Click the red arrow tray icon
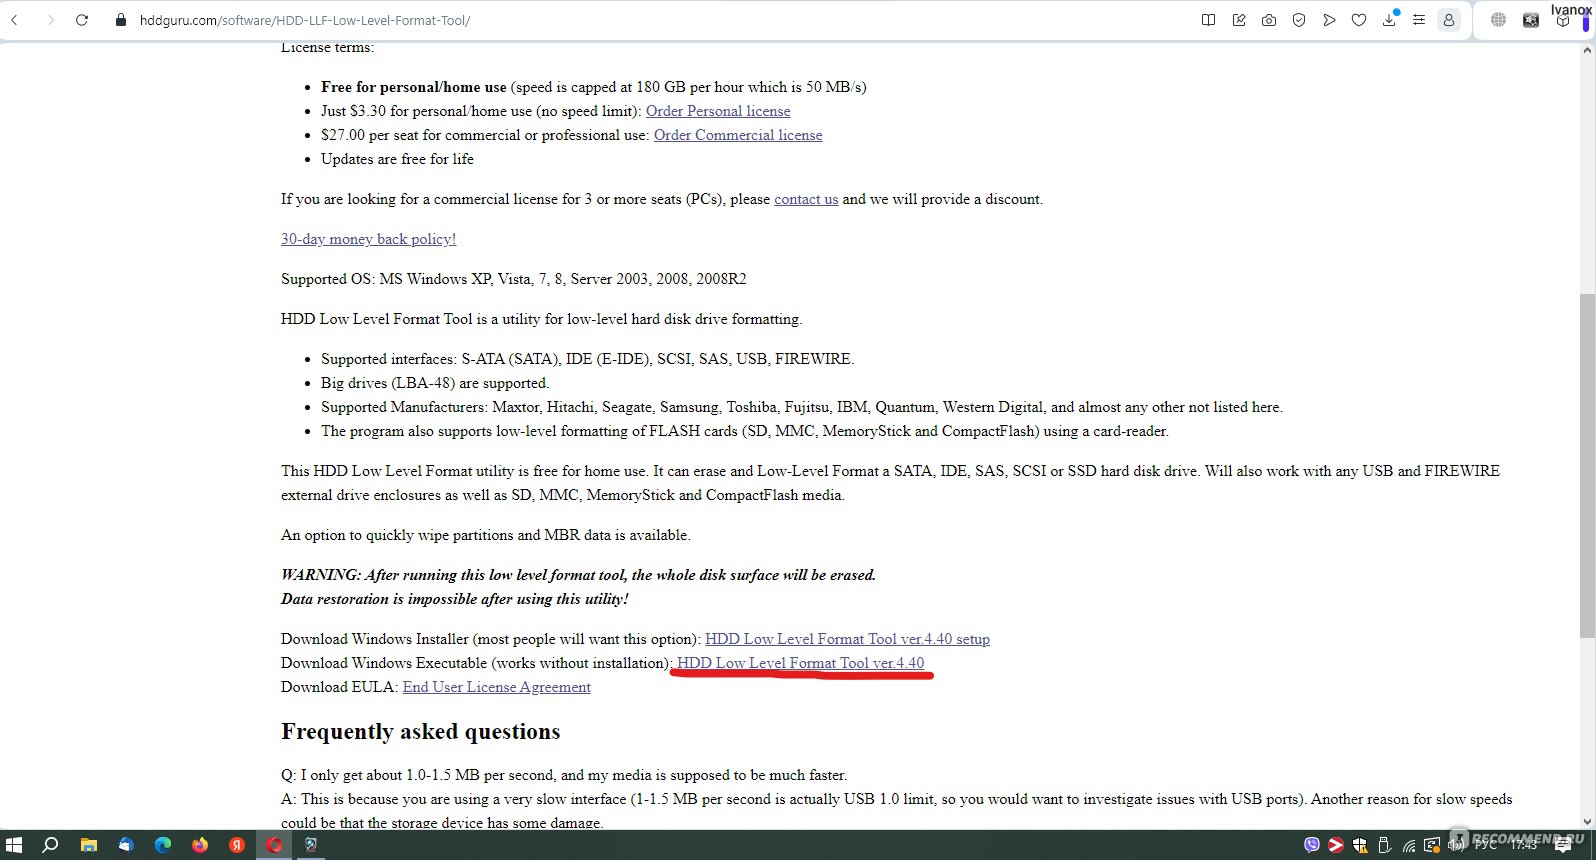The height and width of the screenshot is (860, 1596). coord(1336,845)
